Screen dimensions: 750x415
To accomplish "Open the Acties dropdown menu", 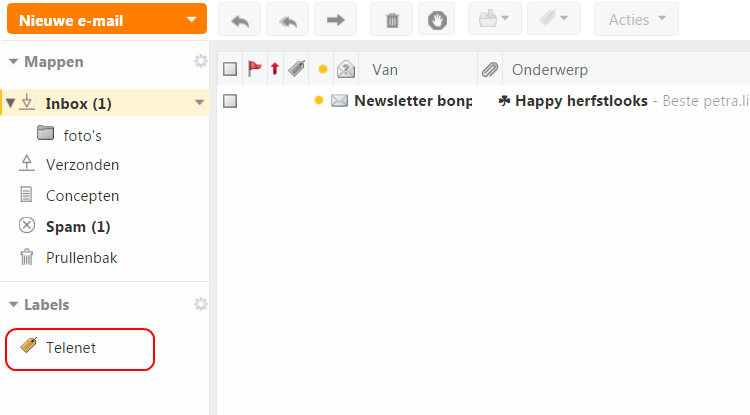I will (636, 19).
